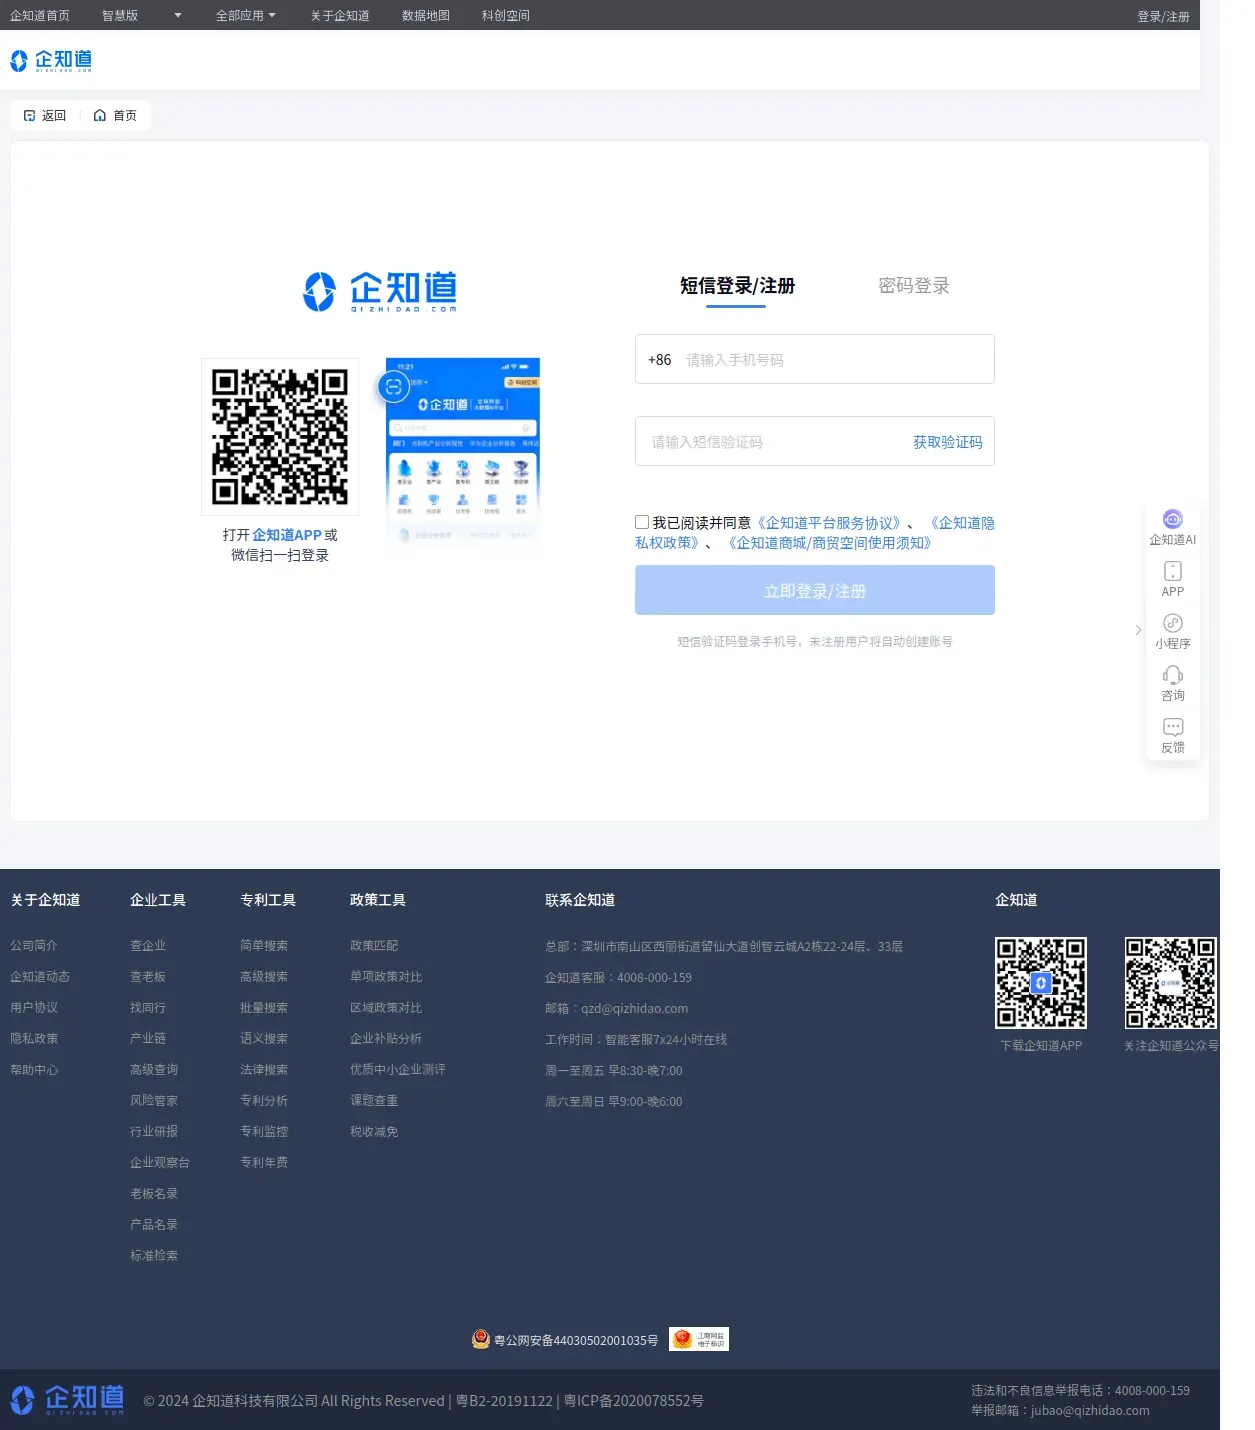
Task: Open the 《企知道平台服务协议》 link
Action: (829, 523)
